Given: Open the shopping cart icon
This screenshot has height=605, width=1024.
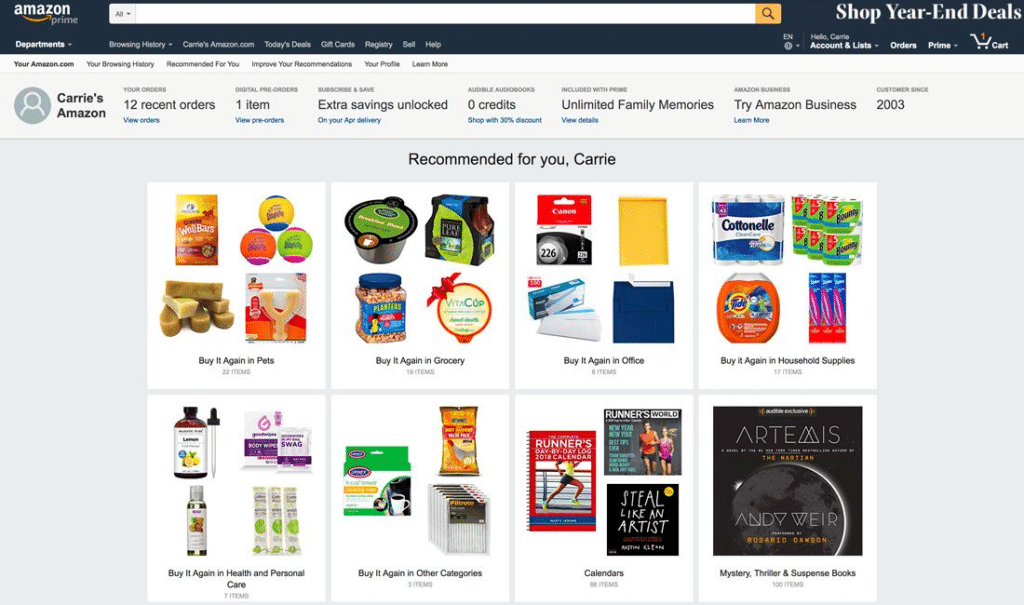Looking at the screenshot, I should pyautogui.click(x=989, y=42).
